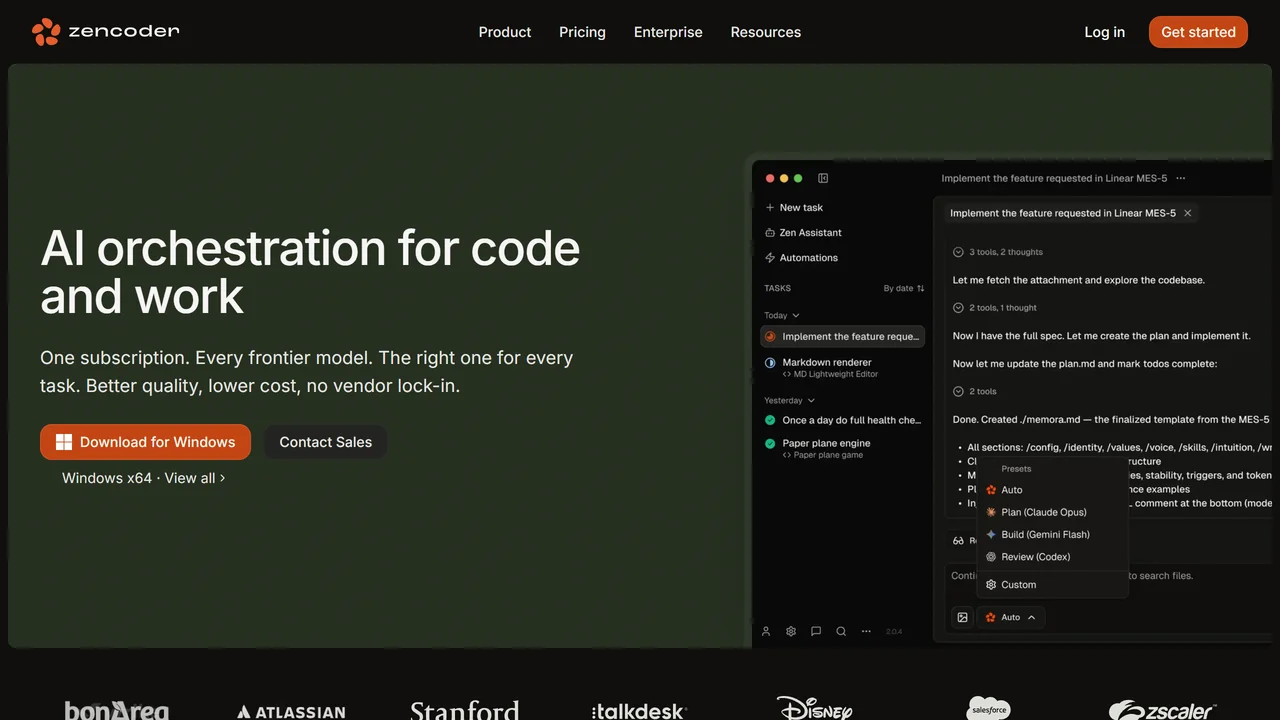The image size is (1280, 720).
Task: Go to the Pricing page
Action: (582, 32)
